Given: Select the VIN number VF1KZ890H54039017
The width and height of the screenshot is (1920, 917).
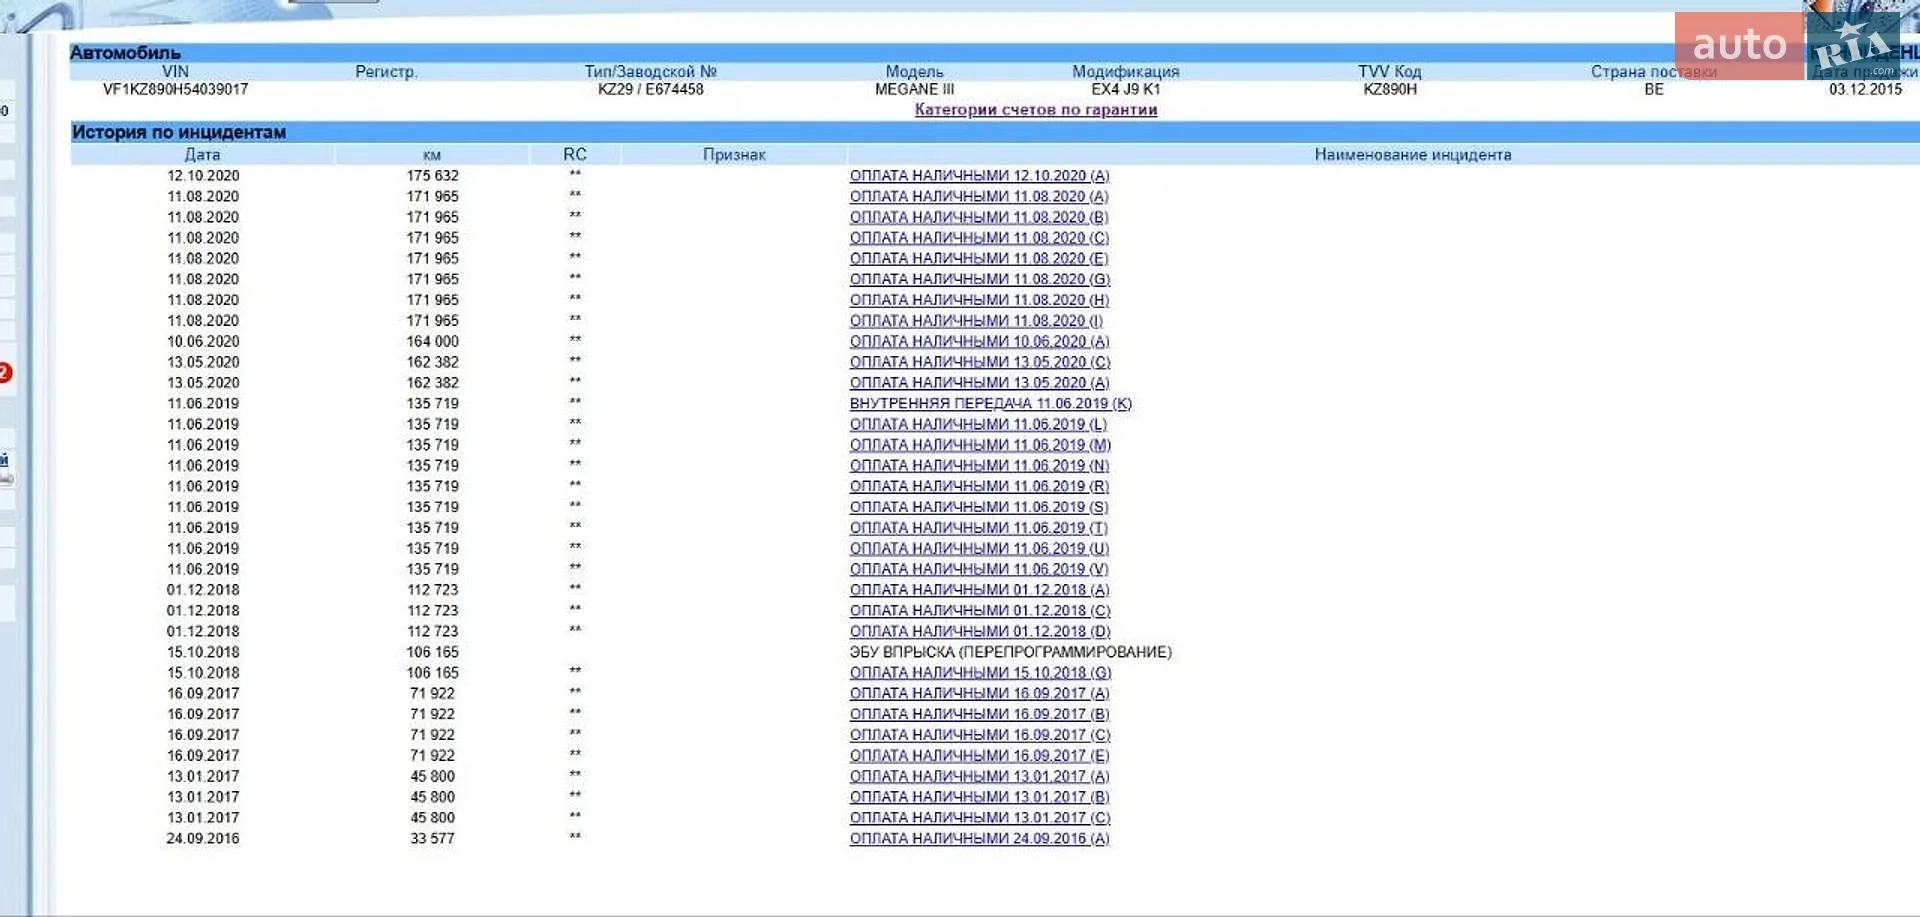Looking at the screenshot, I should pyautogui.click(x=175, y=89).
